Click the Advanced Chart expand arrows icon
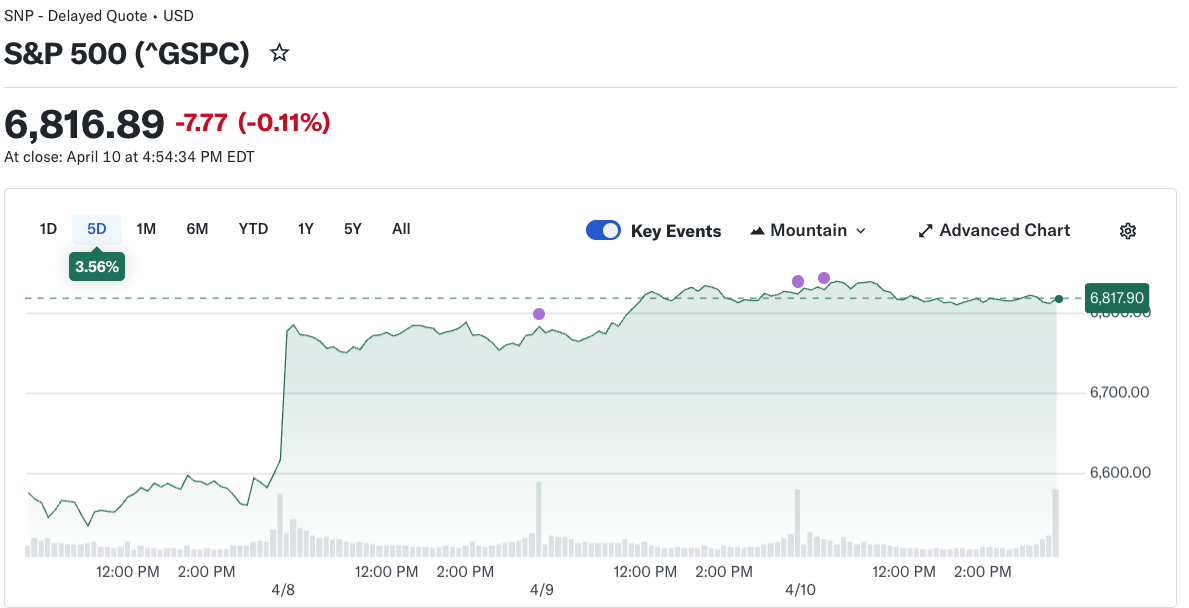This screenshot has height=608, width=1189. tap(925, 231)
